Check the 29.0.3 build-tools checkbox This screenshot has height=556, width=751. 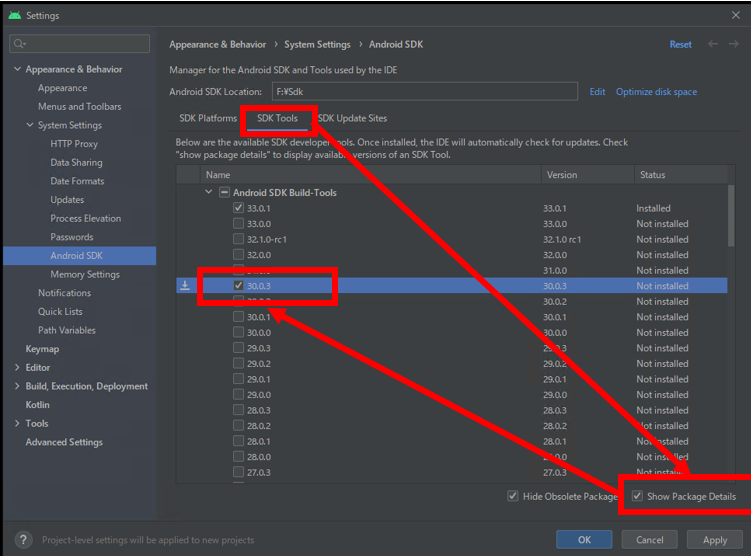click(x=238, y=348)
